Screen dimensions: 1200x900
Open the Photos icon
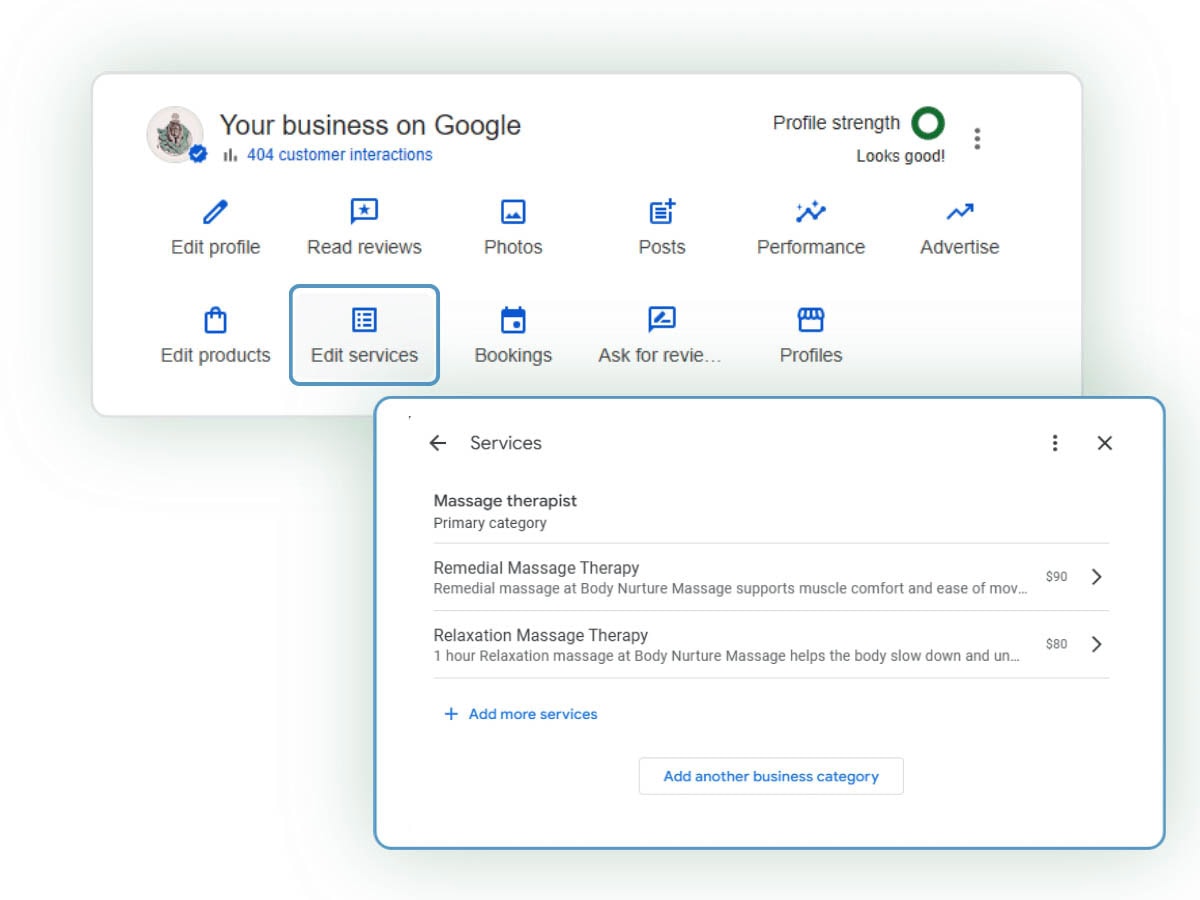point(513,212)
